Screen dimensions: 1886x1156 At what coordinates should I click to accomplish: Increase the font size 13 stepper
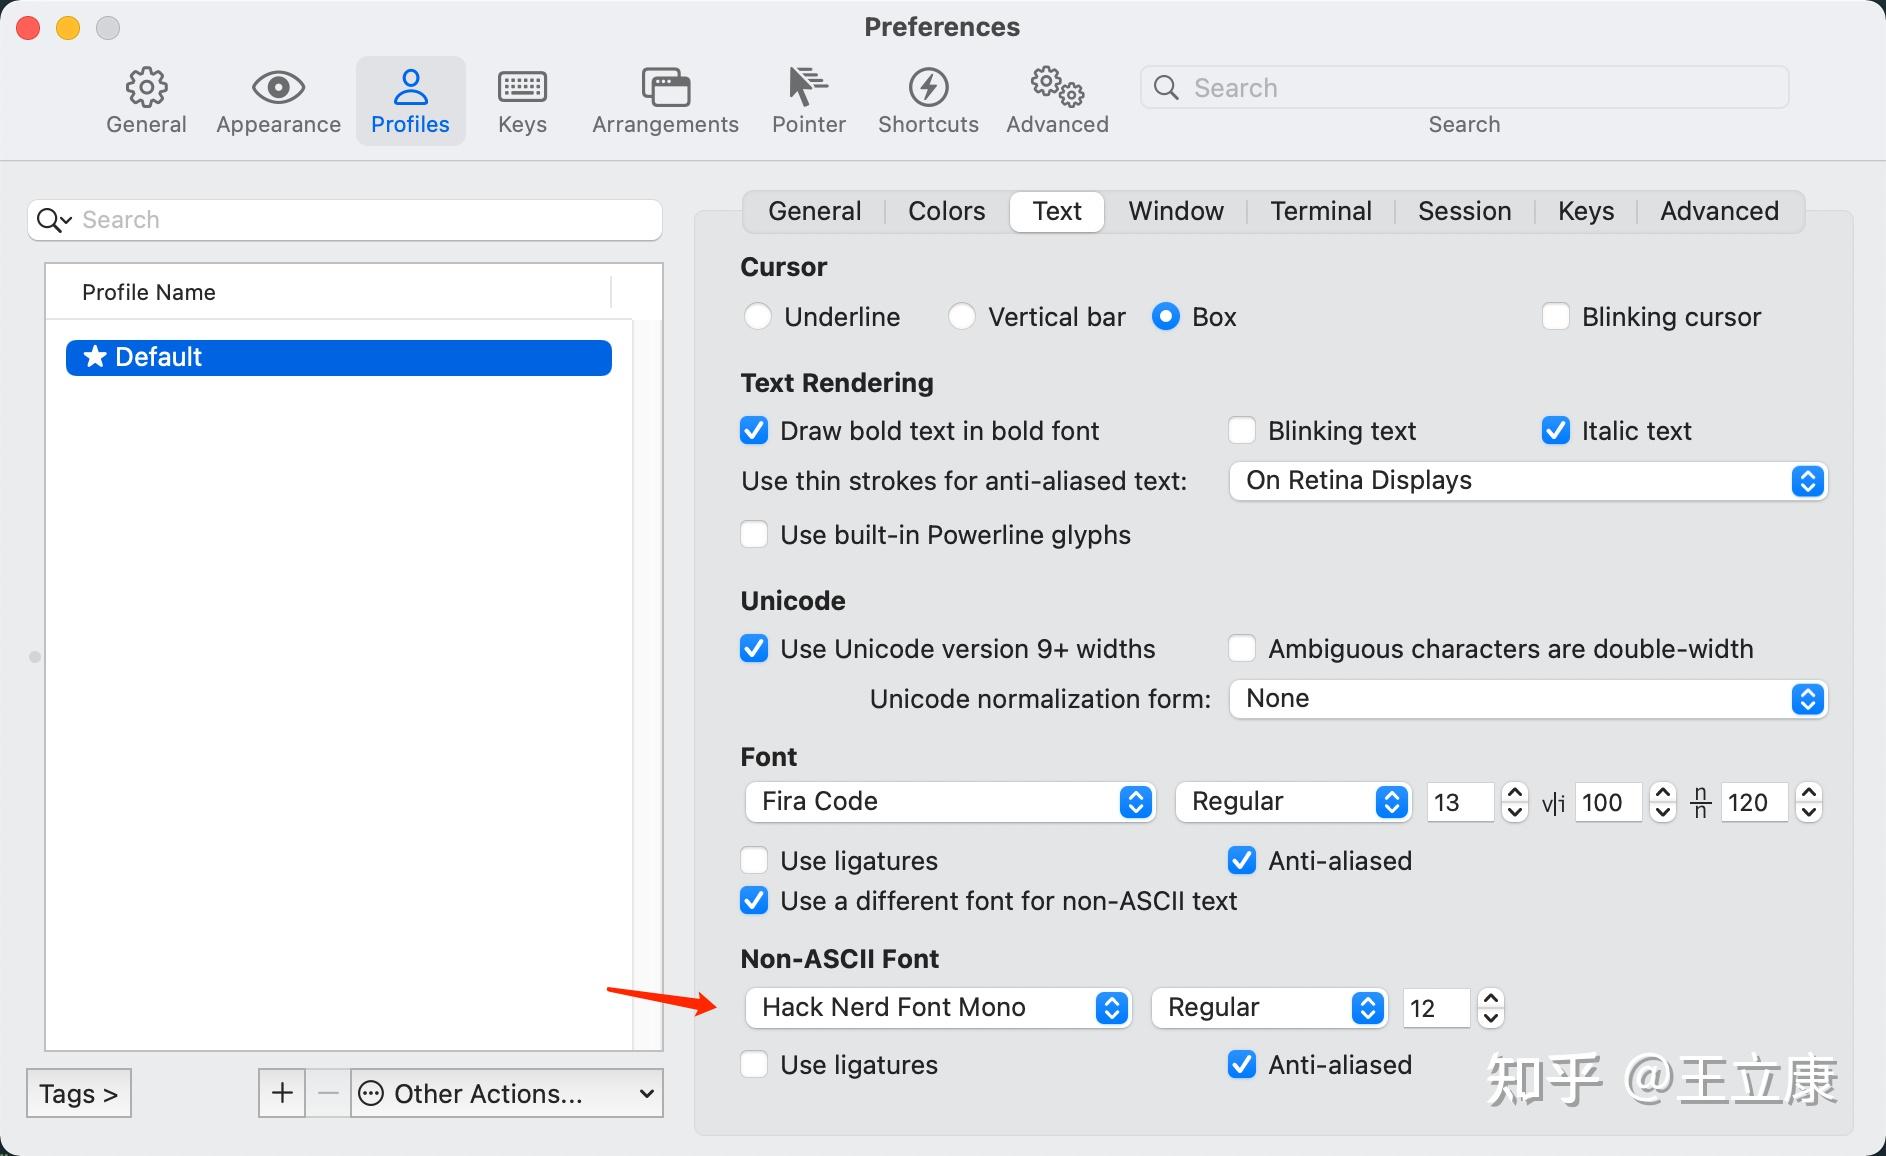pos(1515,793)
